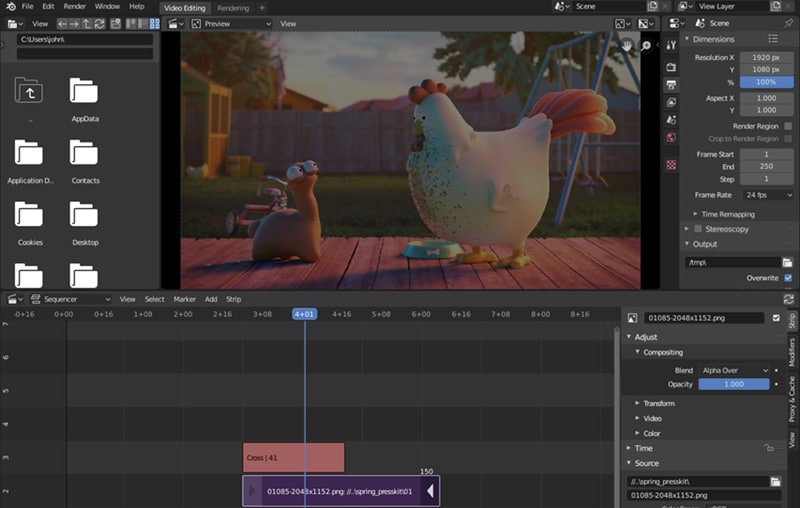Open the Preview display mode dropdown
The height and width of the screenshot is (508, 800).
coord(231,23)
